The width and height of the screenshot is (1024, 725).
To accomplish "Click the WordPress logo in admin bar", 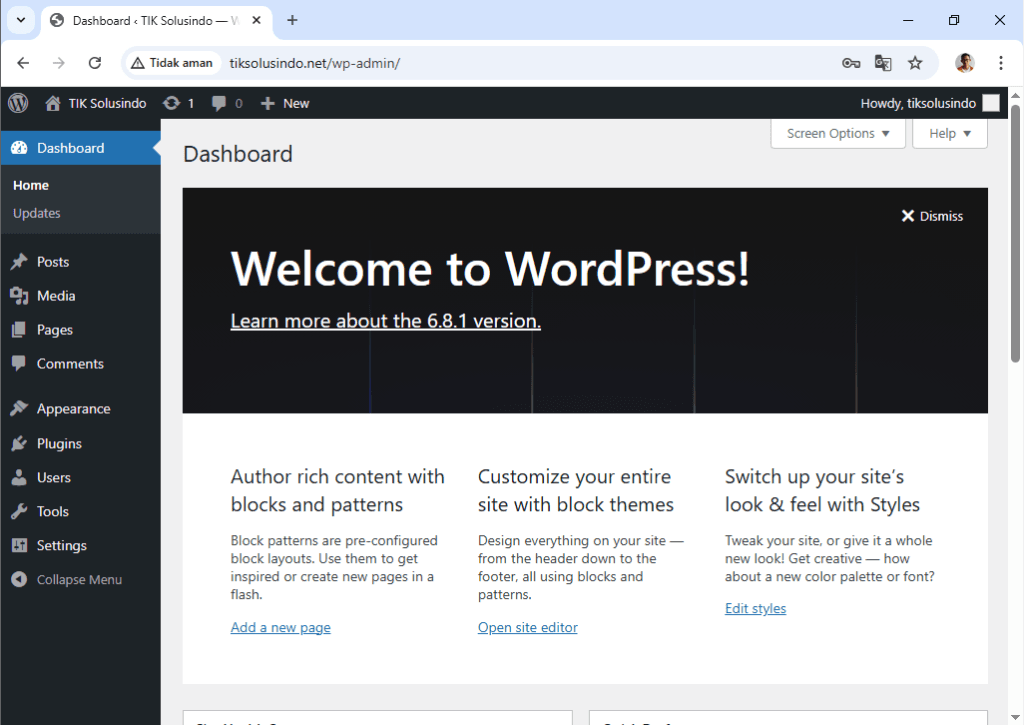I will click(18, 103).
